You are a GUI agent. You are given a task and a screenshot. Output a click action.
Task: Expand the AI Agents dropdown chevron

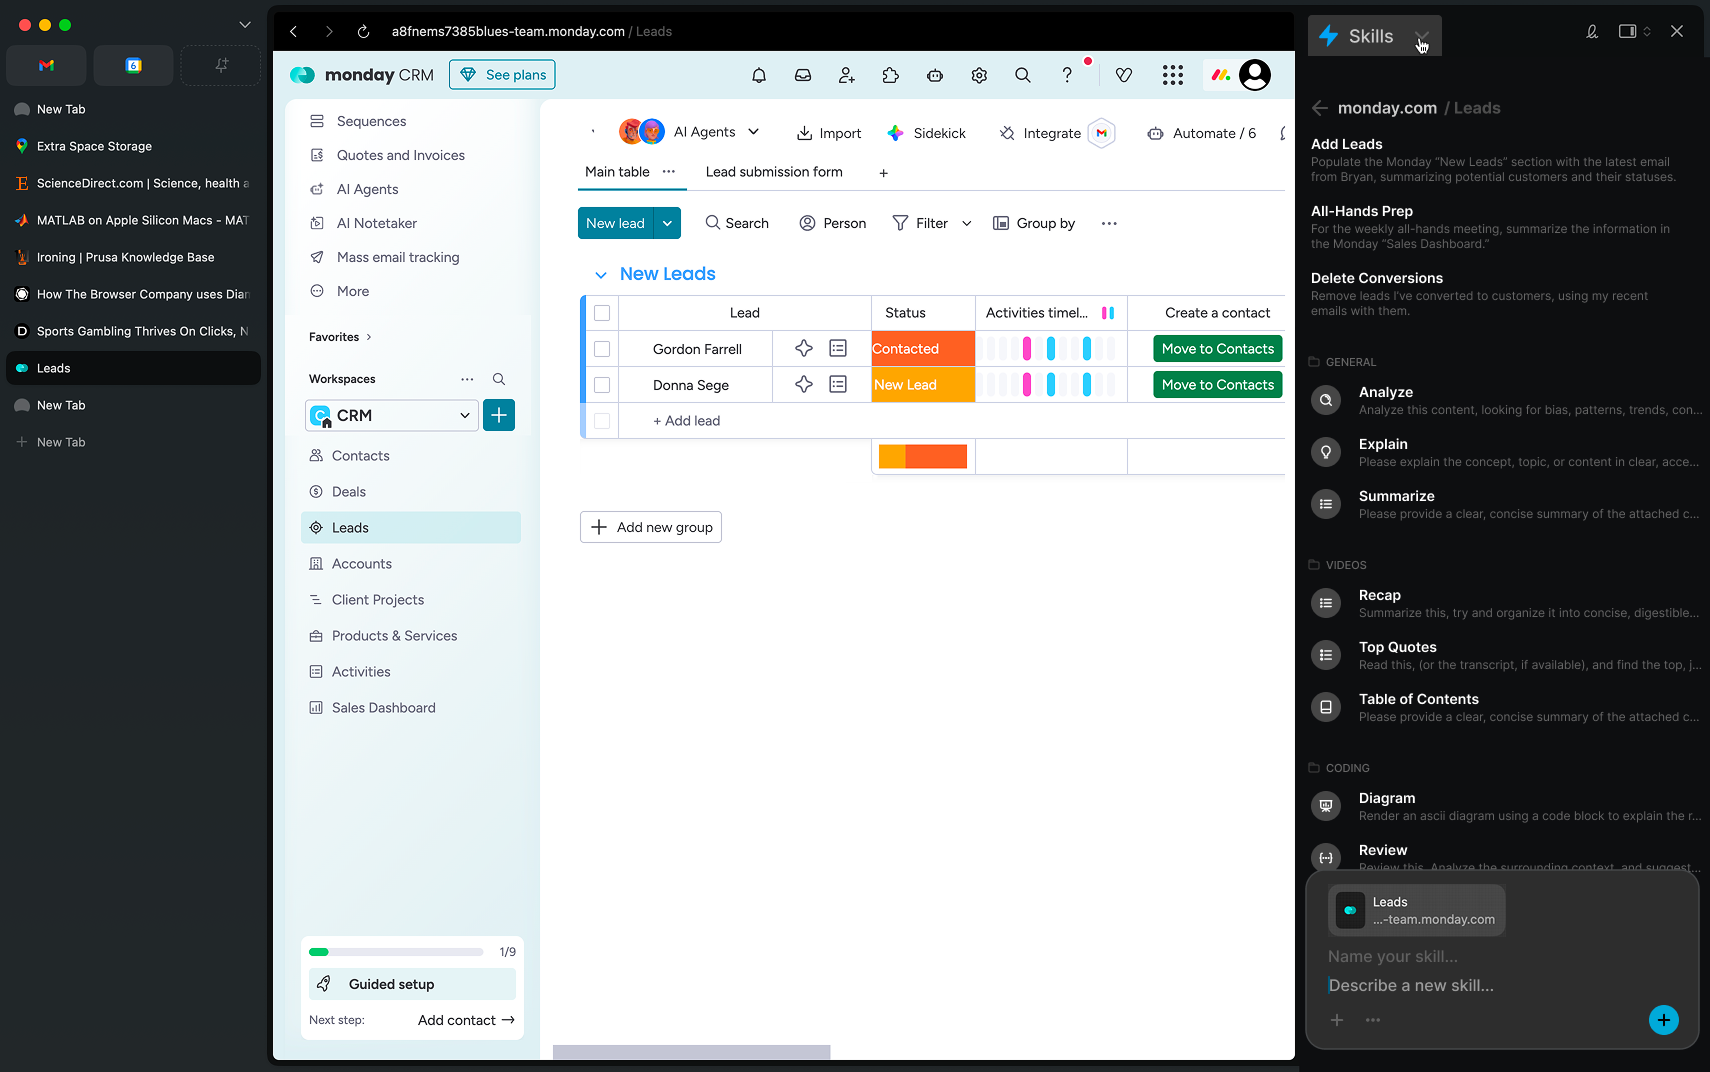pos(754,132)
